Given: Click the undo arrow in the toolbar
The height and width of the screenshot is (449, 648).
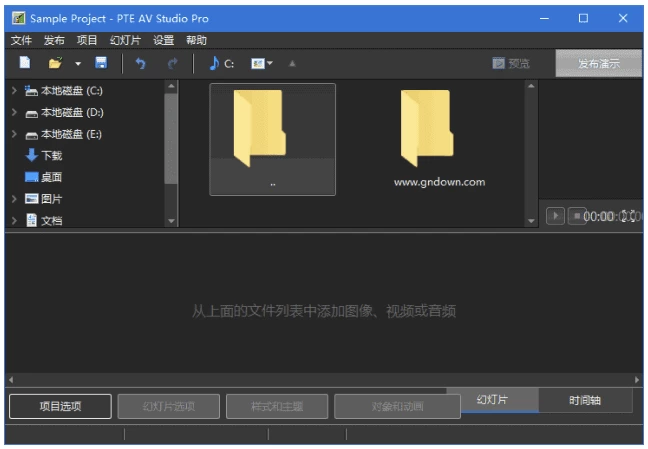Looking at the screenshot, I should (140, 63).
